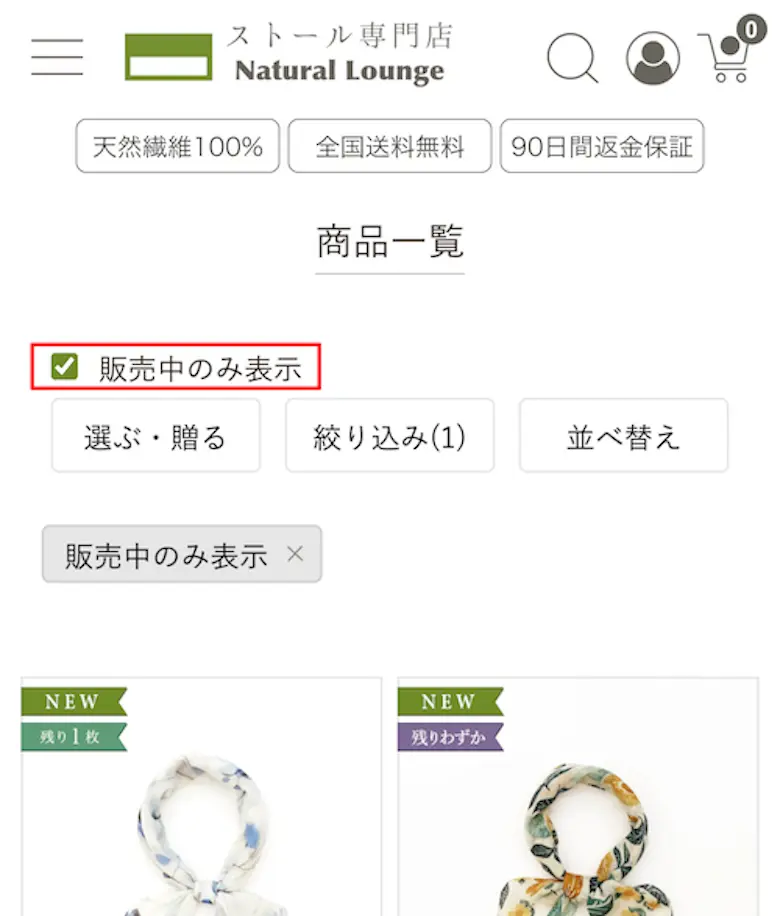Click the cart item count badge

pyautogui.click(x=751, y=29)
